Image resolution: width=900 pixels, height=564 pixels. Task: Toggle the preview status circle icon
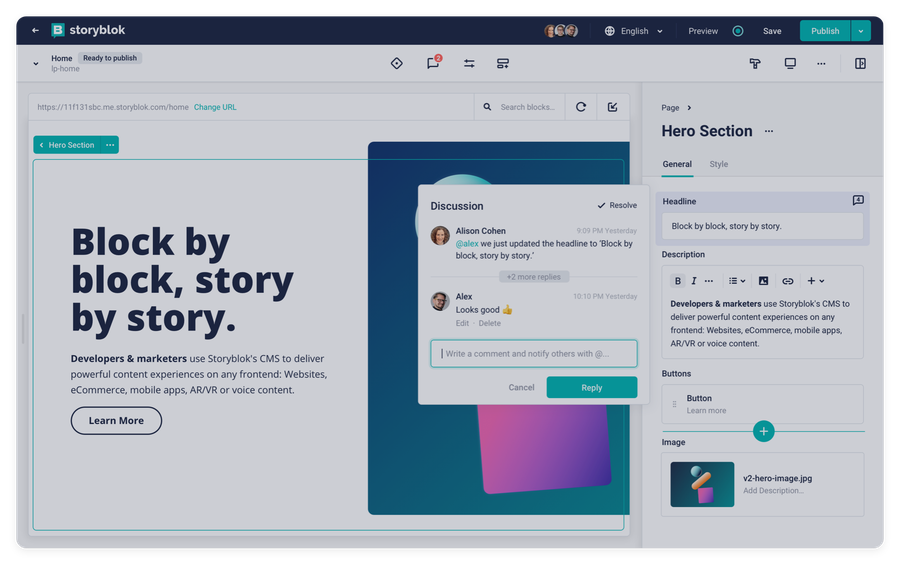(738, 31)
